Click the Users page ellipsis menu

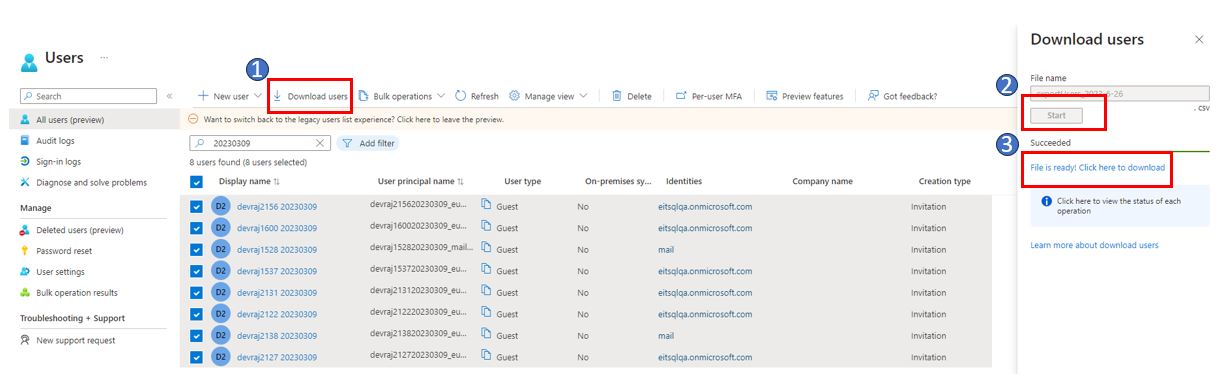(104, 58)
